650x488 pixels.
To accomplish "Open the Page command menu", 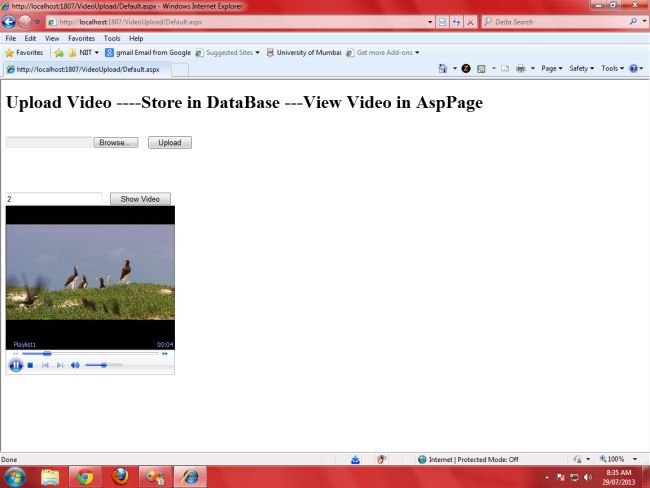I will 552,68.
